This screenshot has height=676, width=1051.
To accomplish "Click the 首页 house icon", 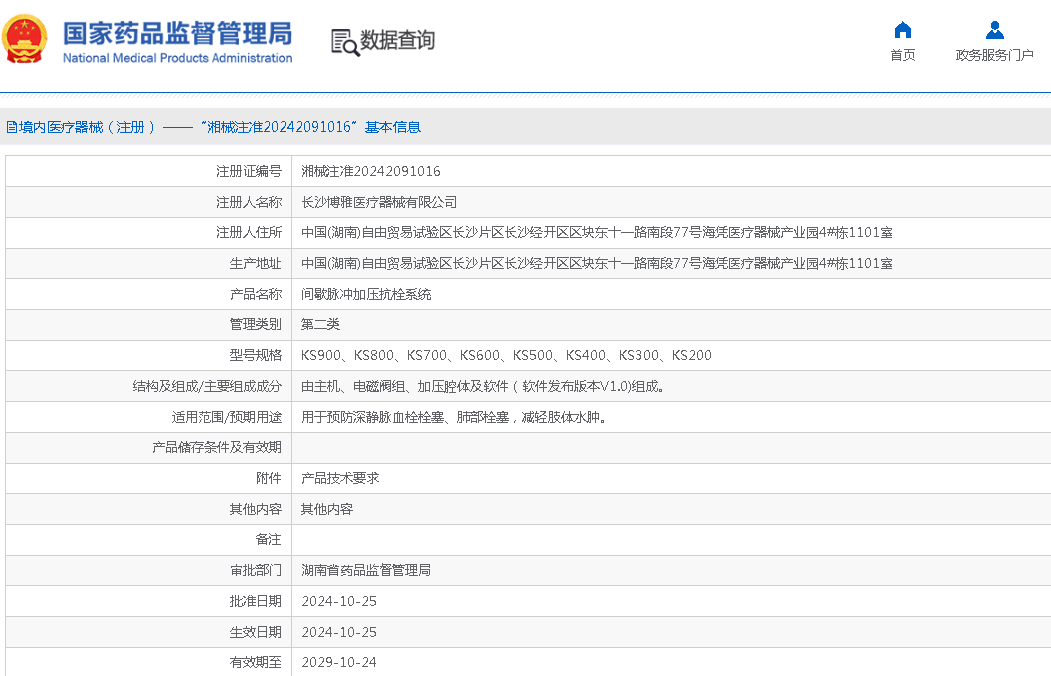I will (x=902, y=30).
